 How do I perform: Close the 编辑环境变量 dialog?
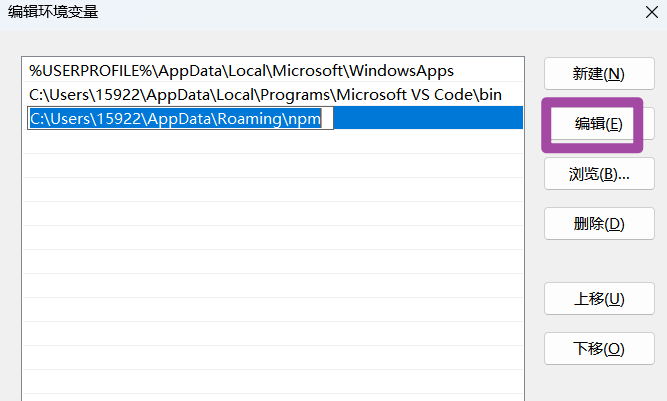(x=652, y=12)
